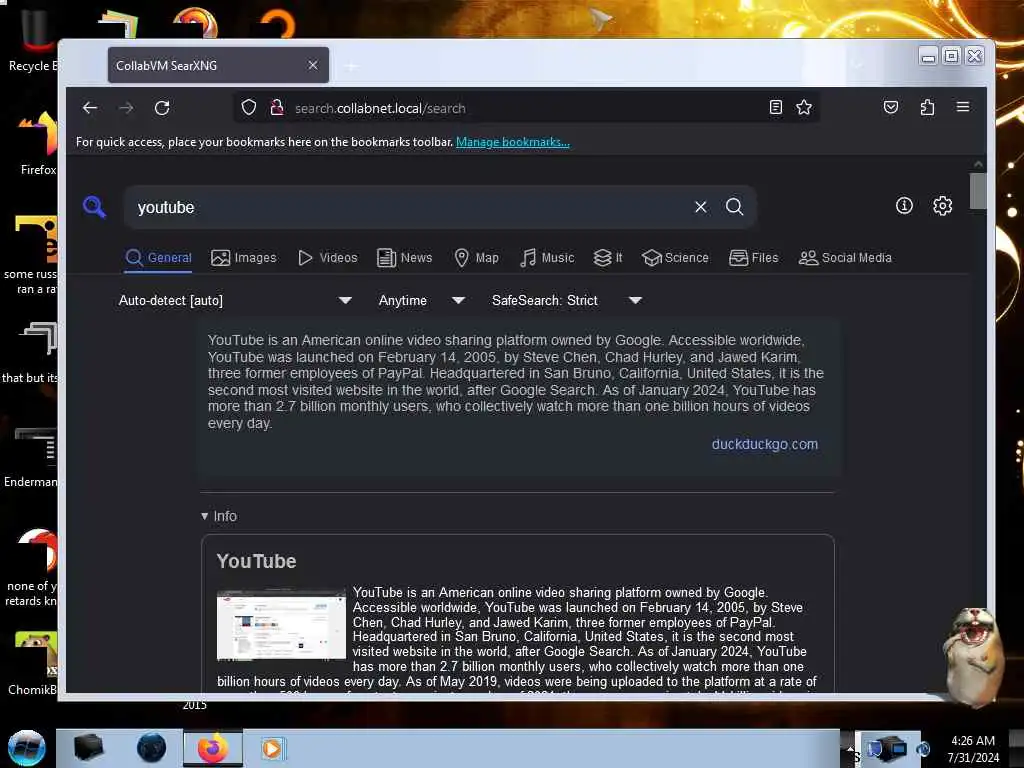
Task: Open the Pocket save icon
Action: pyautogui.click(x=891, y=107)
